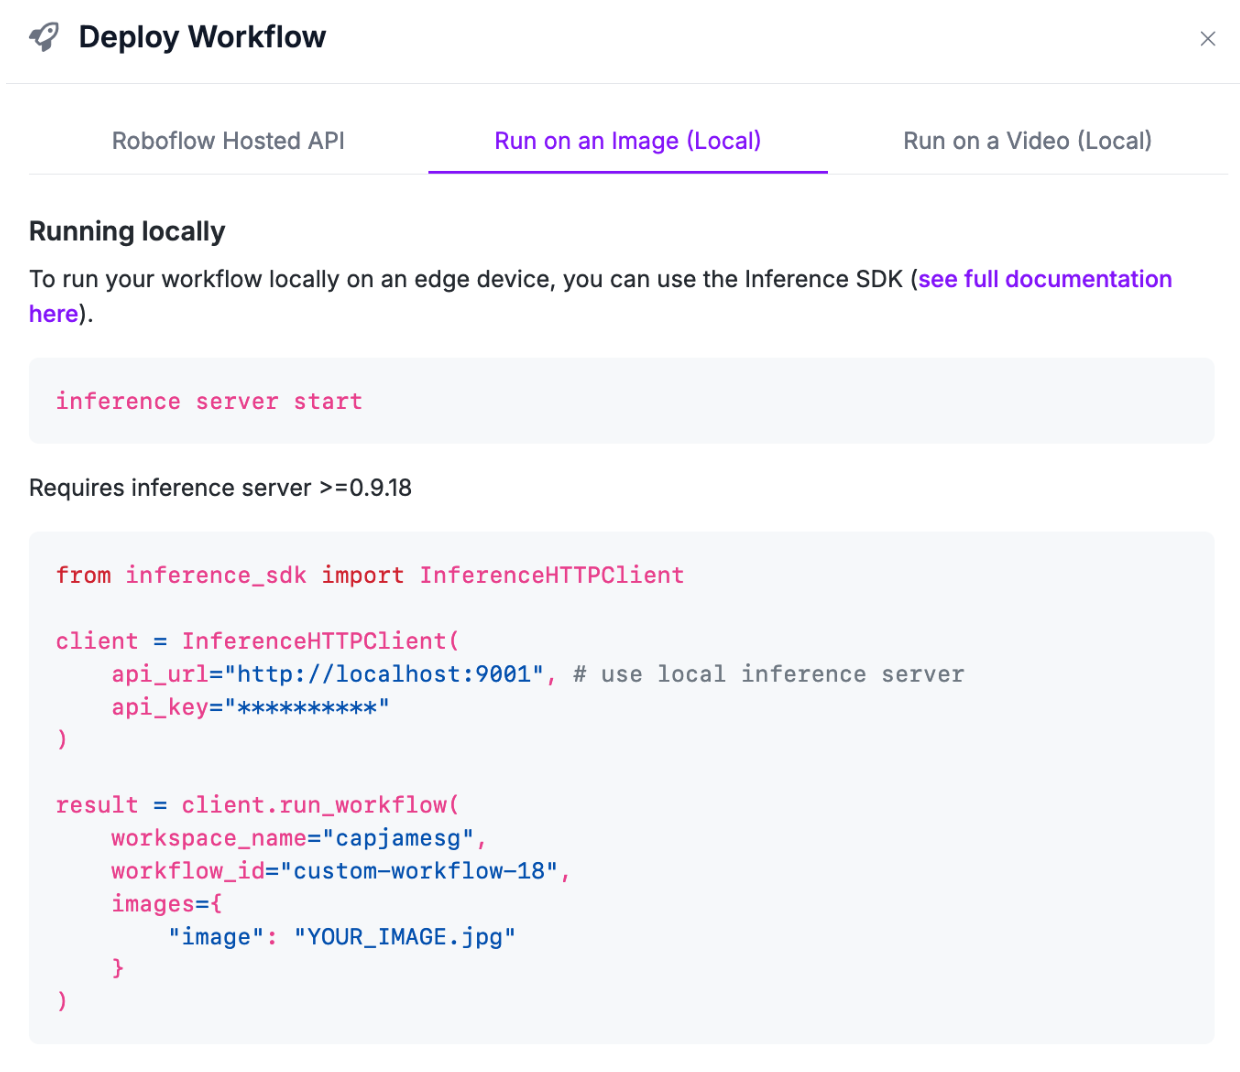Viewport: 1240px width, 1072px height.
Task: Click the client = InferenceHTTPClient( line
Action: [x=257, y=641]
